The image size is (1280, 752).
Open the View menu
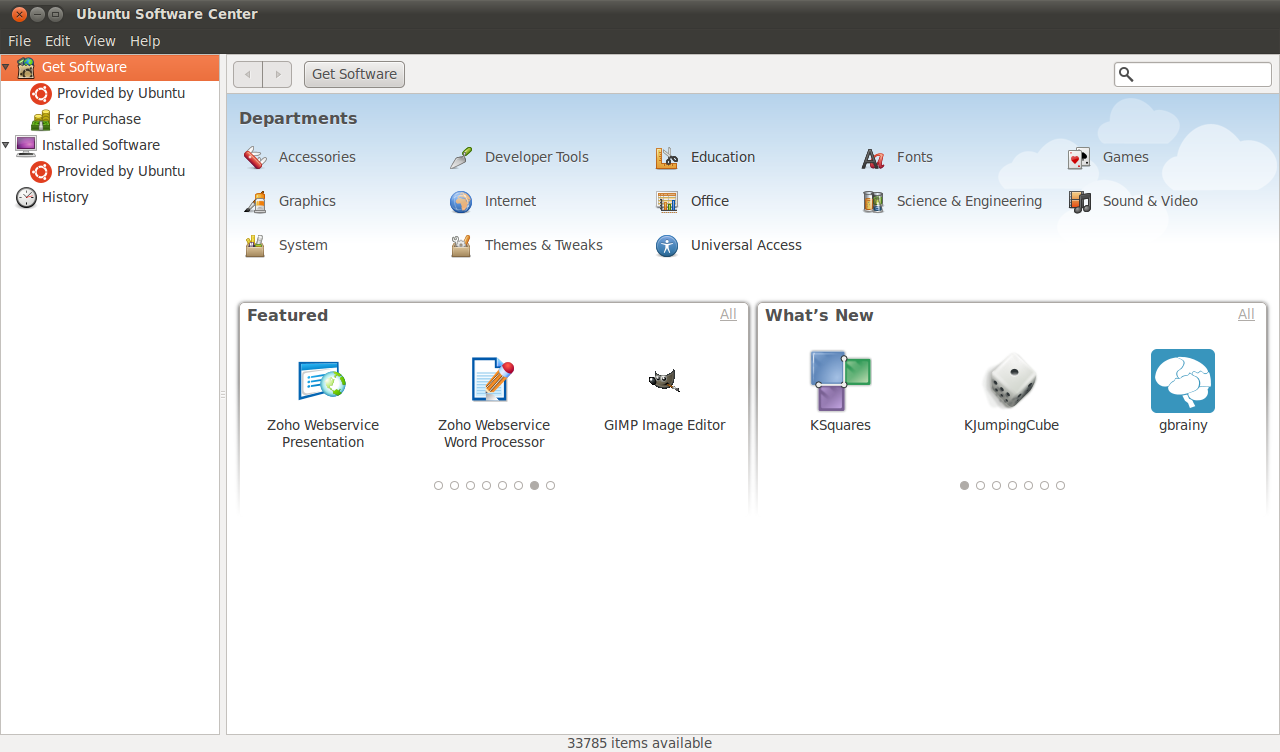click(100, 41)
